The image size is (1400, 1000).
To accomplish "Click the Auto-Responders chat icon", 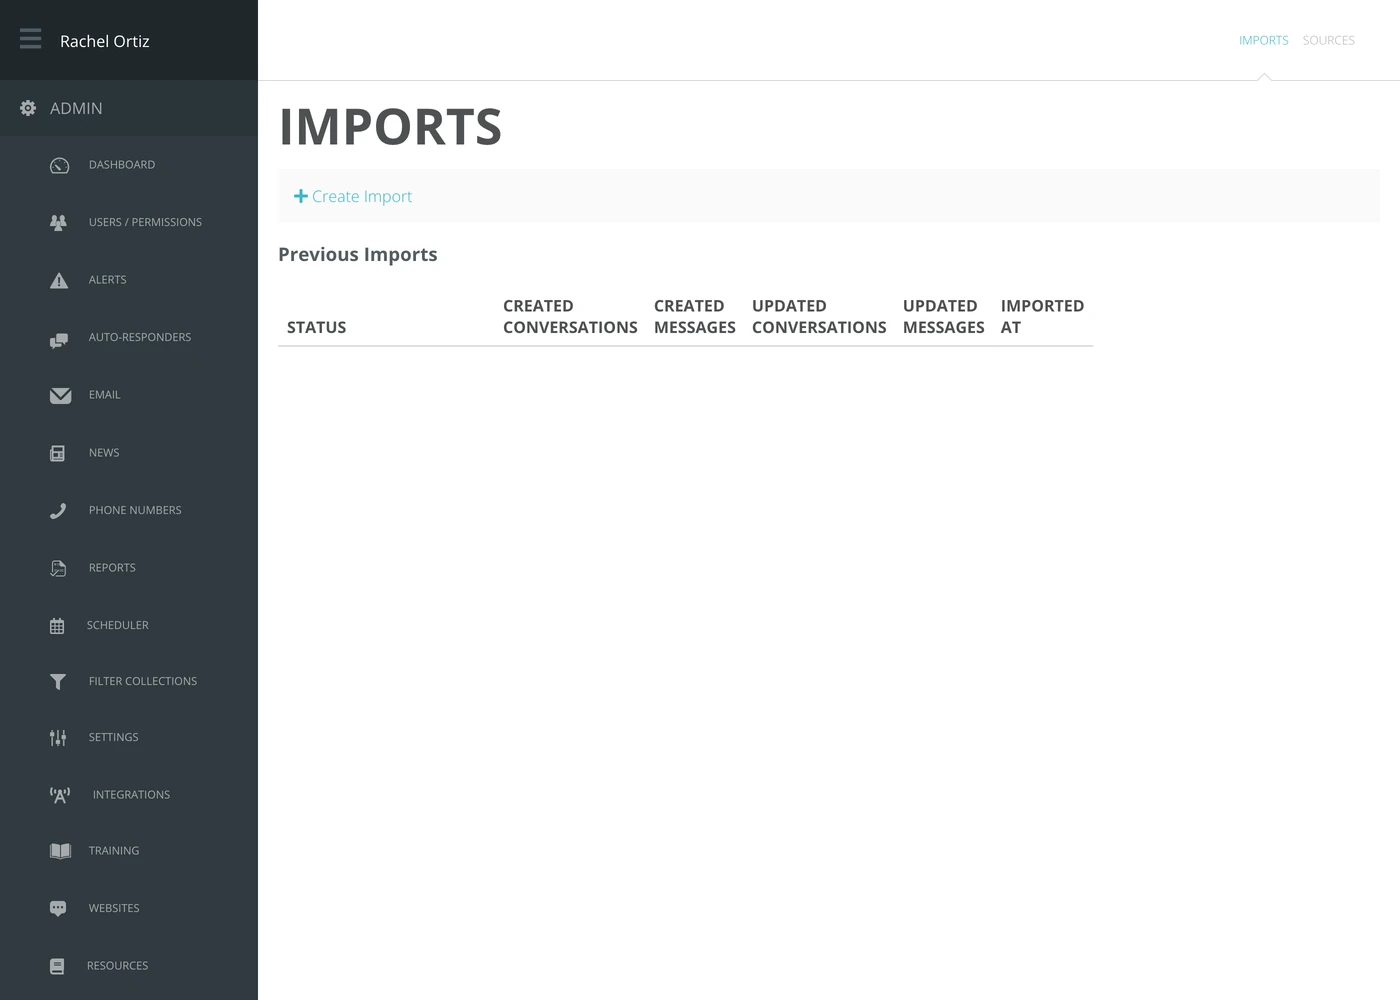I will [x=59, y=340].
